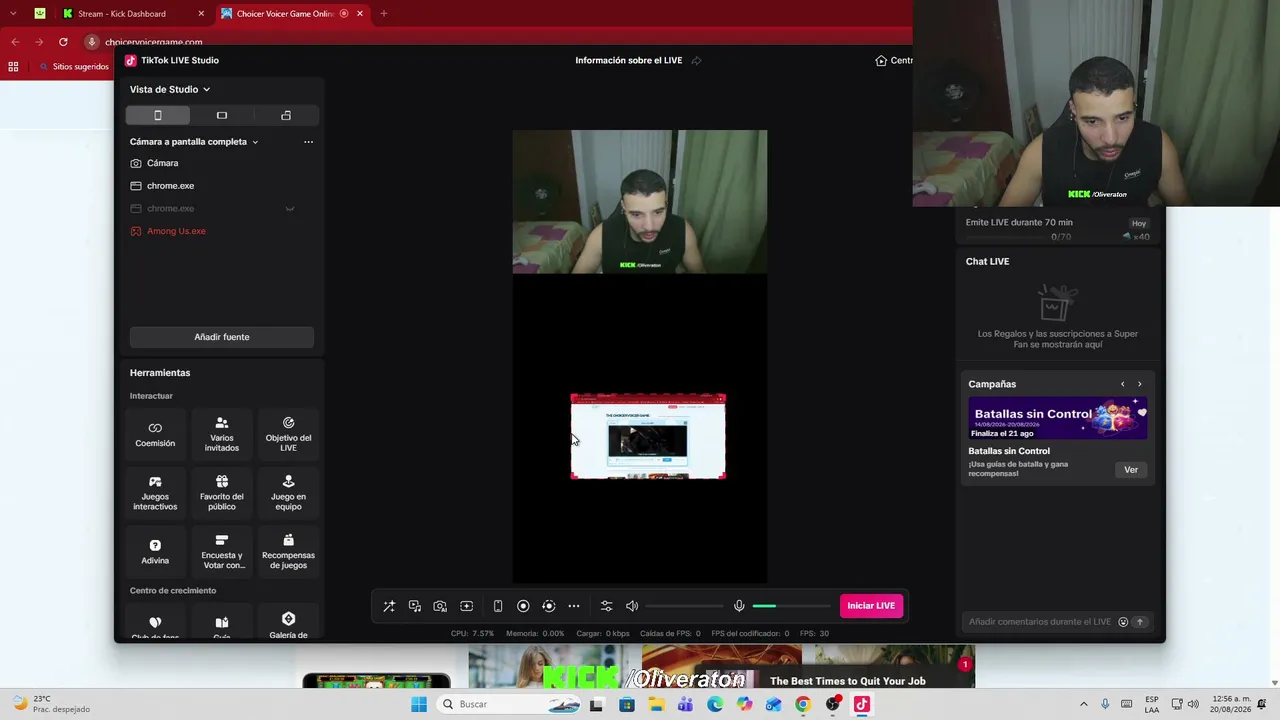Open the Favorito del público tool
This screenshot has width=1280, height=720.
tap(222, 494)
